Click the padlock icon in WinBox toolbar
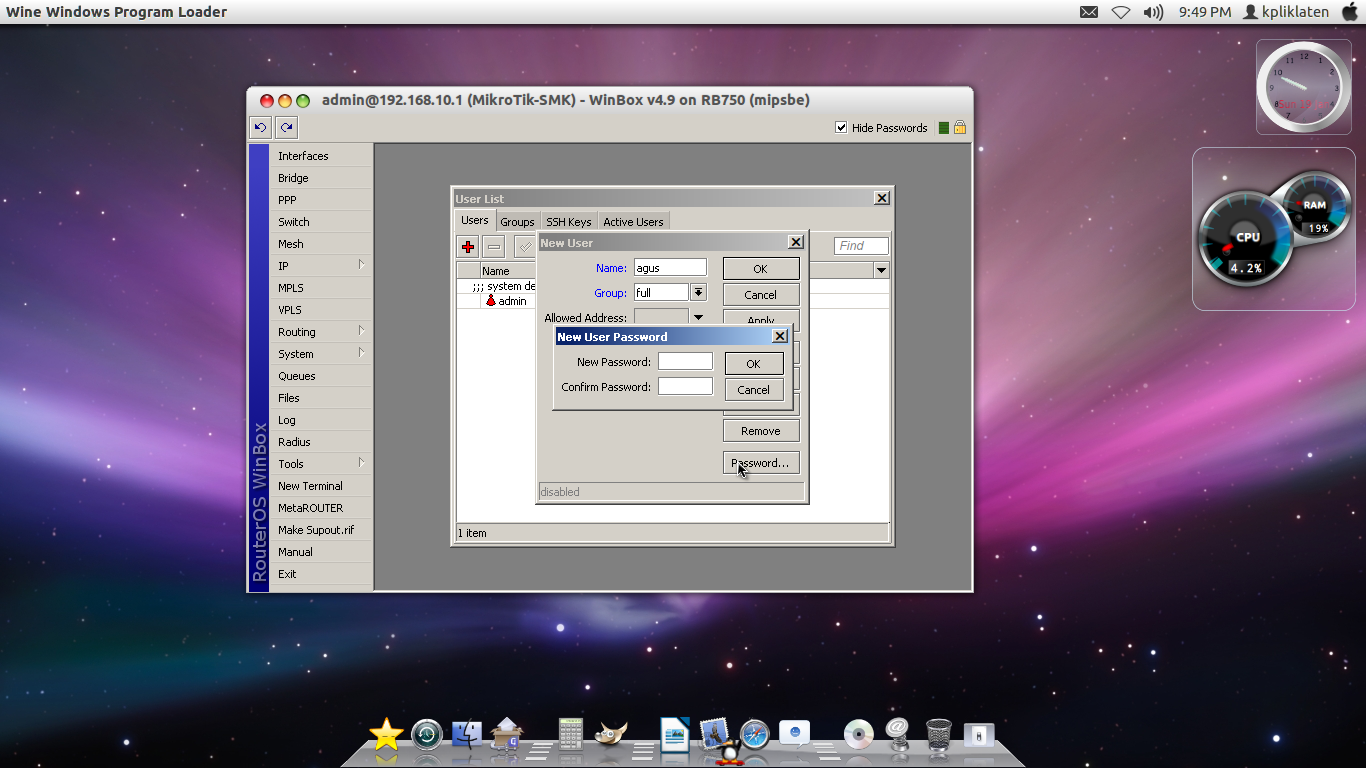Screen dimensions: 1366x768 tap(960, 128)
